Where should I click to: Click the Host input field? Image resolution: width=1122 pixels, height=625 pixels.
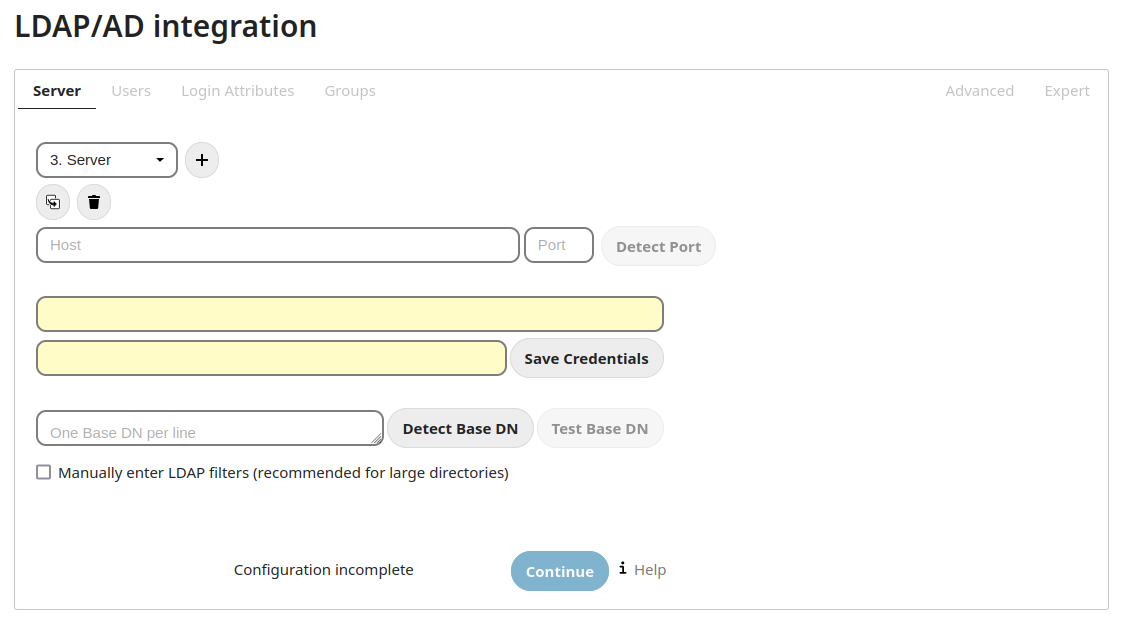pos(277,245)
